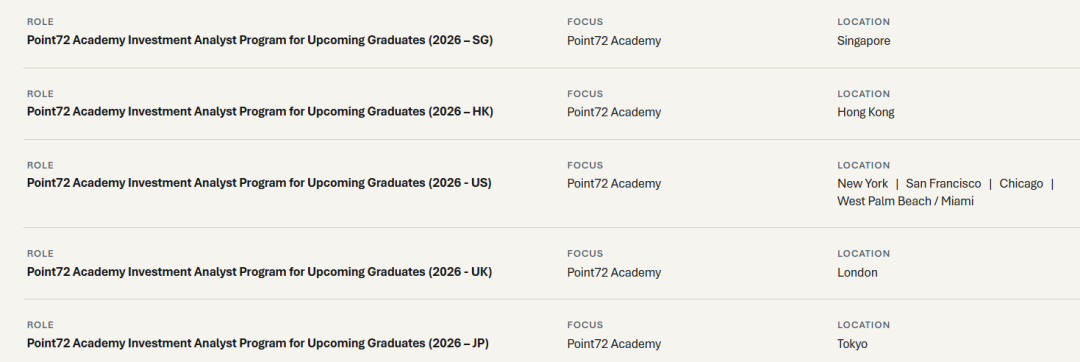This screenshot has width=1080, height=362.
Task: Click Point72 Academy focus in the US row
Action: point(614,184)
